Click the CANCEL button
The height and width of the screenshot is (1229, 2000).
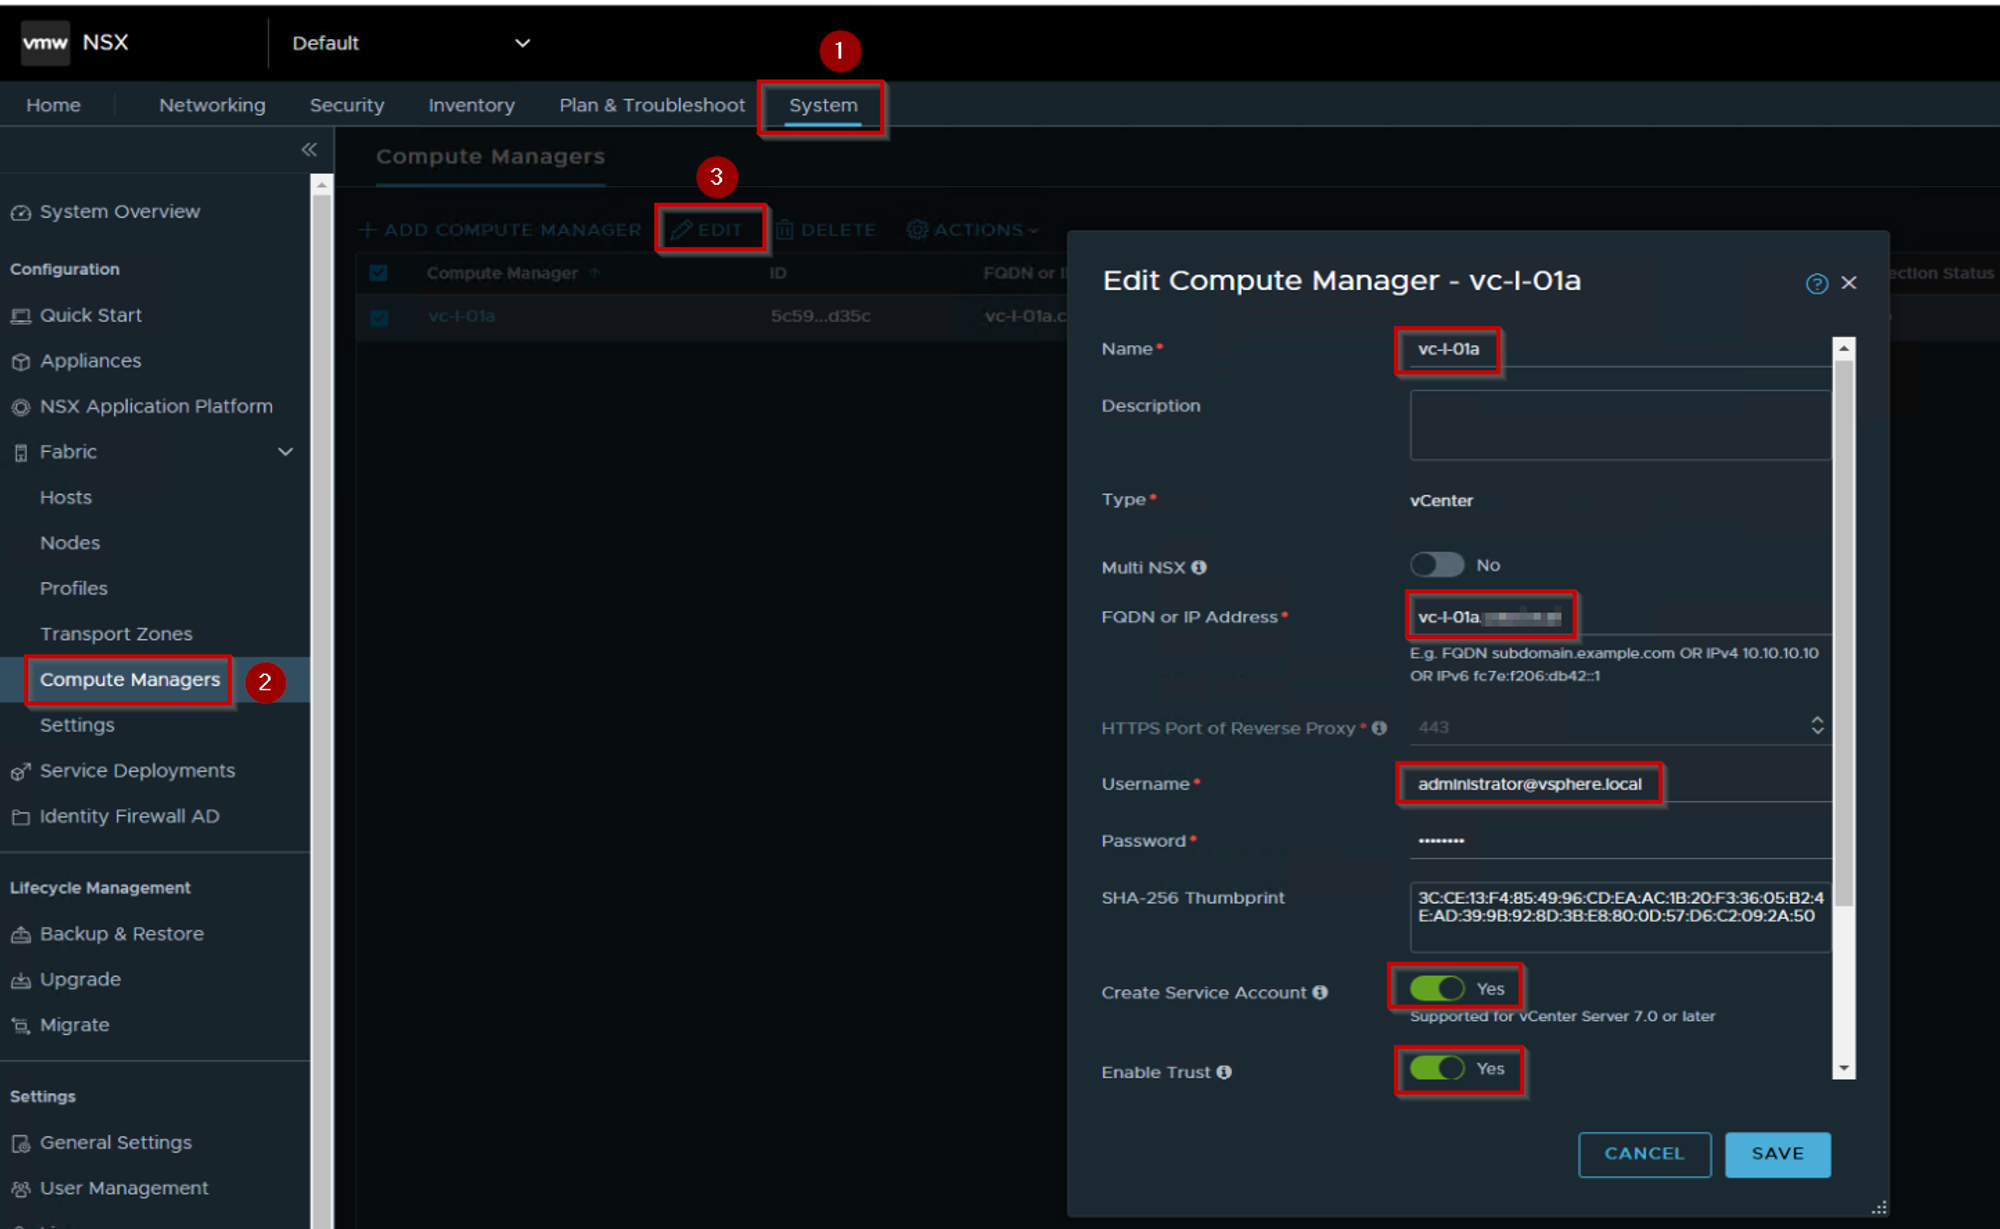(x=1643, y=1154)
